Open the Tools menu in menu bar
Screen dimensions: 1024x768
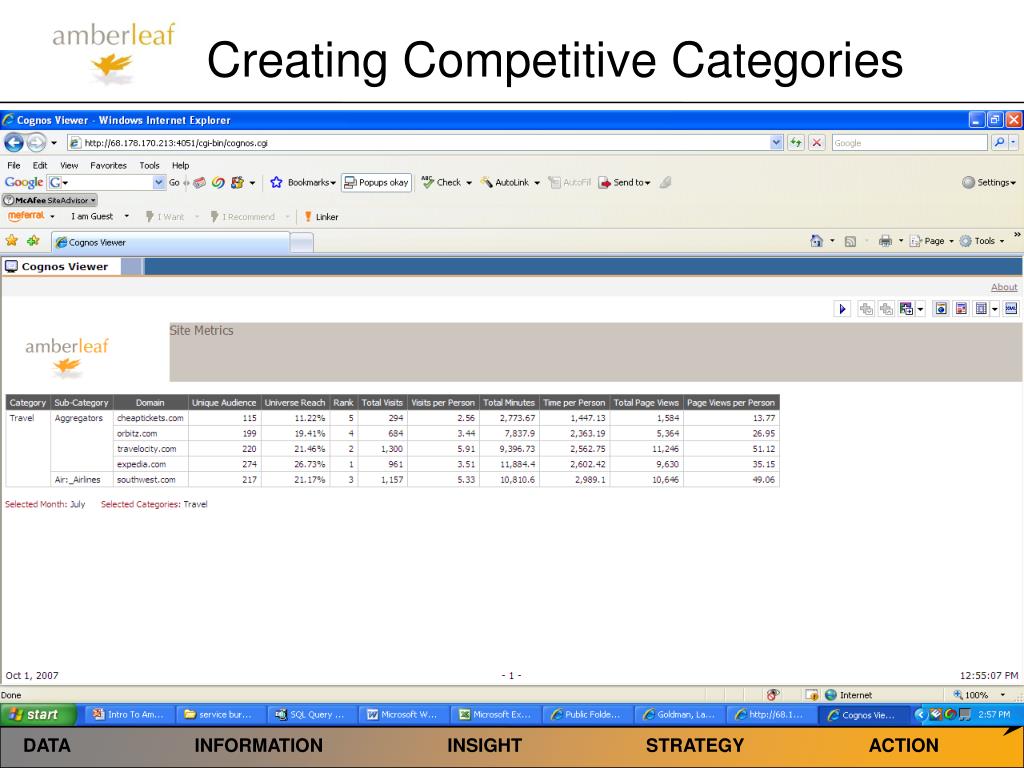point(149,165)
